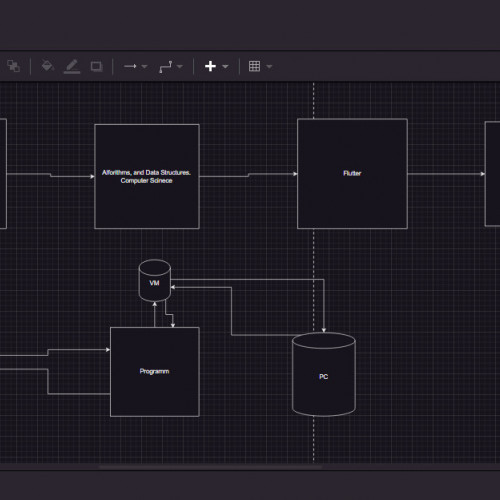Select the PC cylinder shape

[x=324, y=374]
